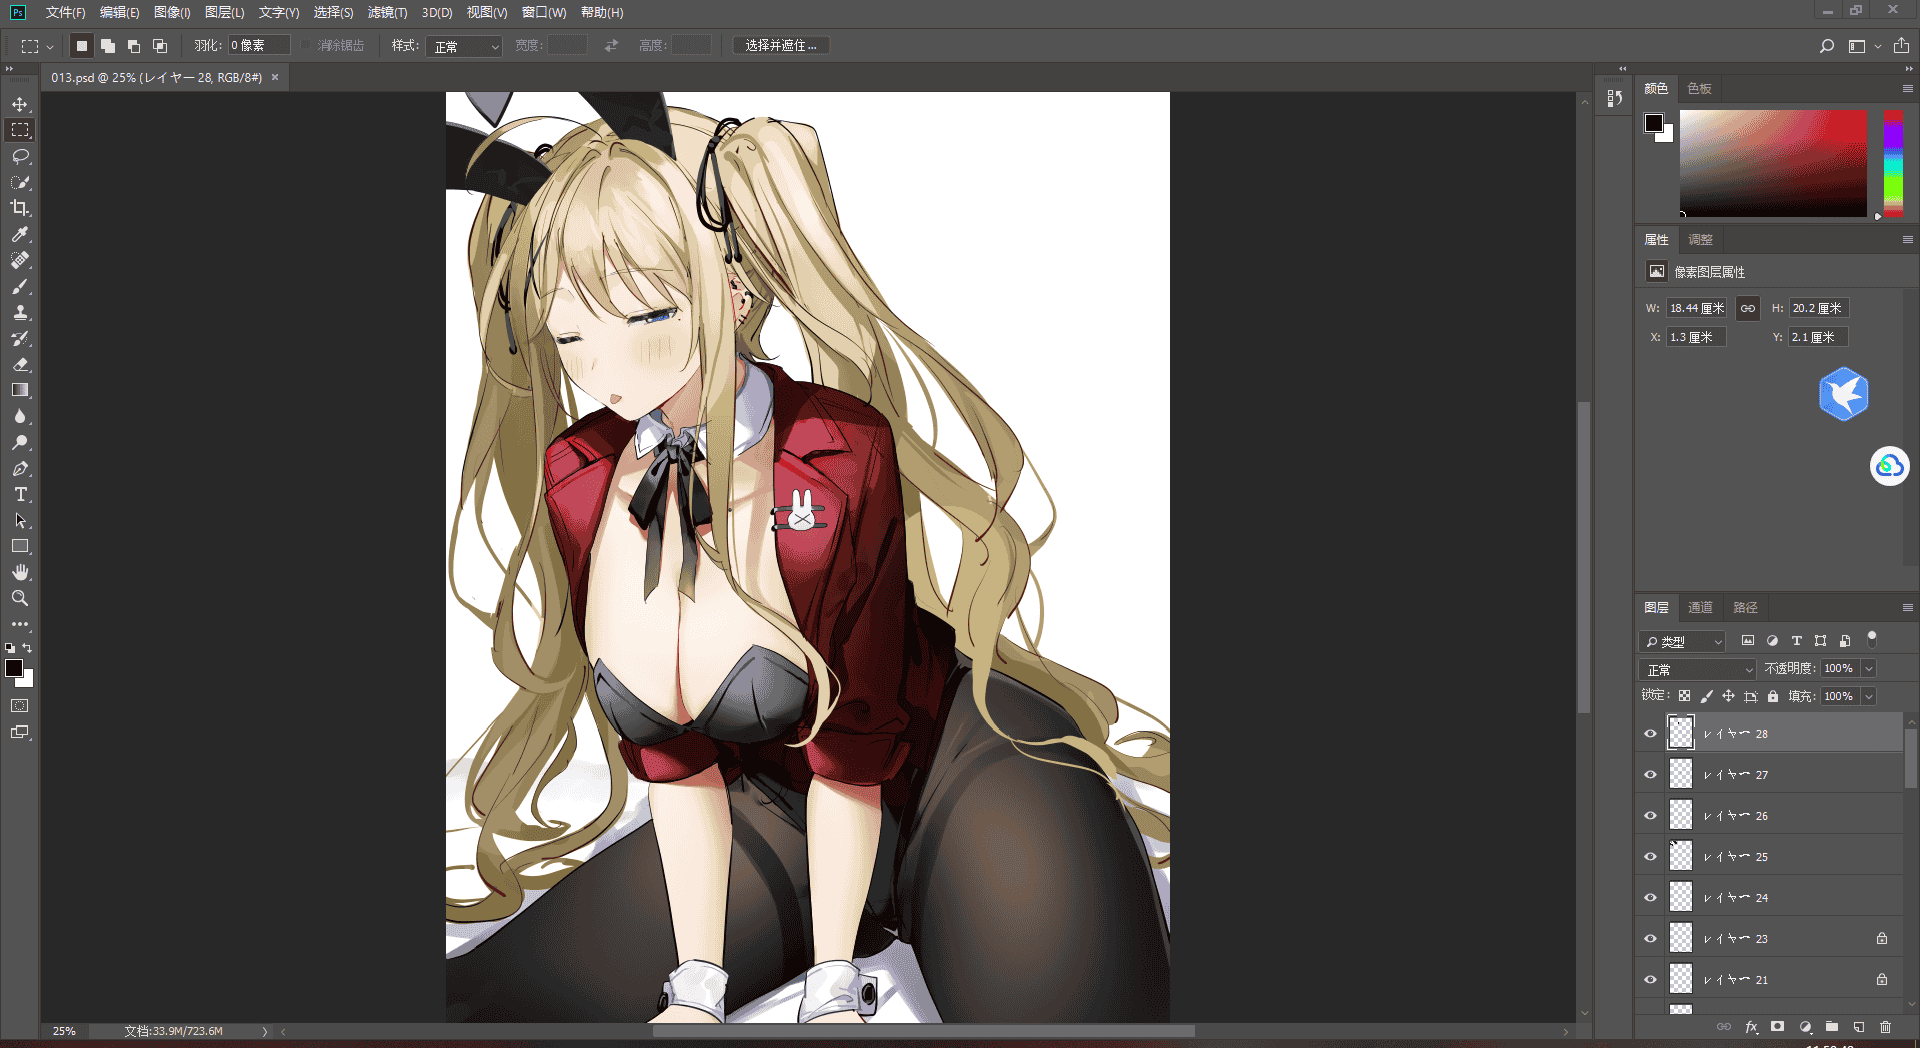This screenshot has width=1920, height=1048.
Task: Toggle visibility of レイヤー 25
Action: (1650, 856)
